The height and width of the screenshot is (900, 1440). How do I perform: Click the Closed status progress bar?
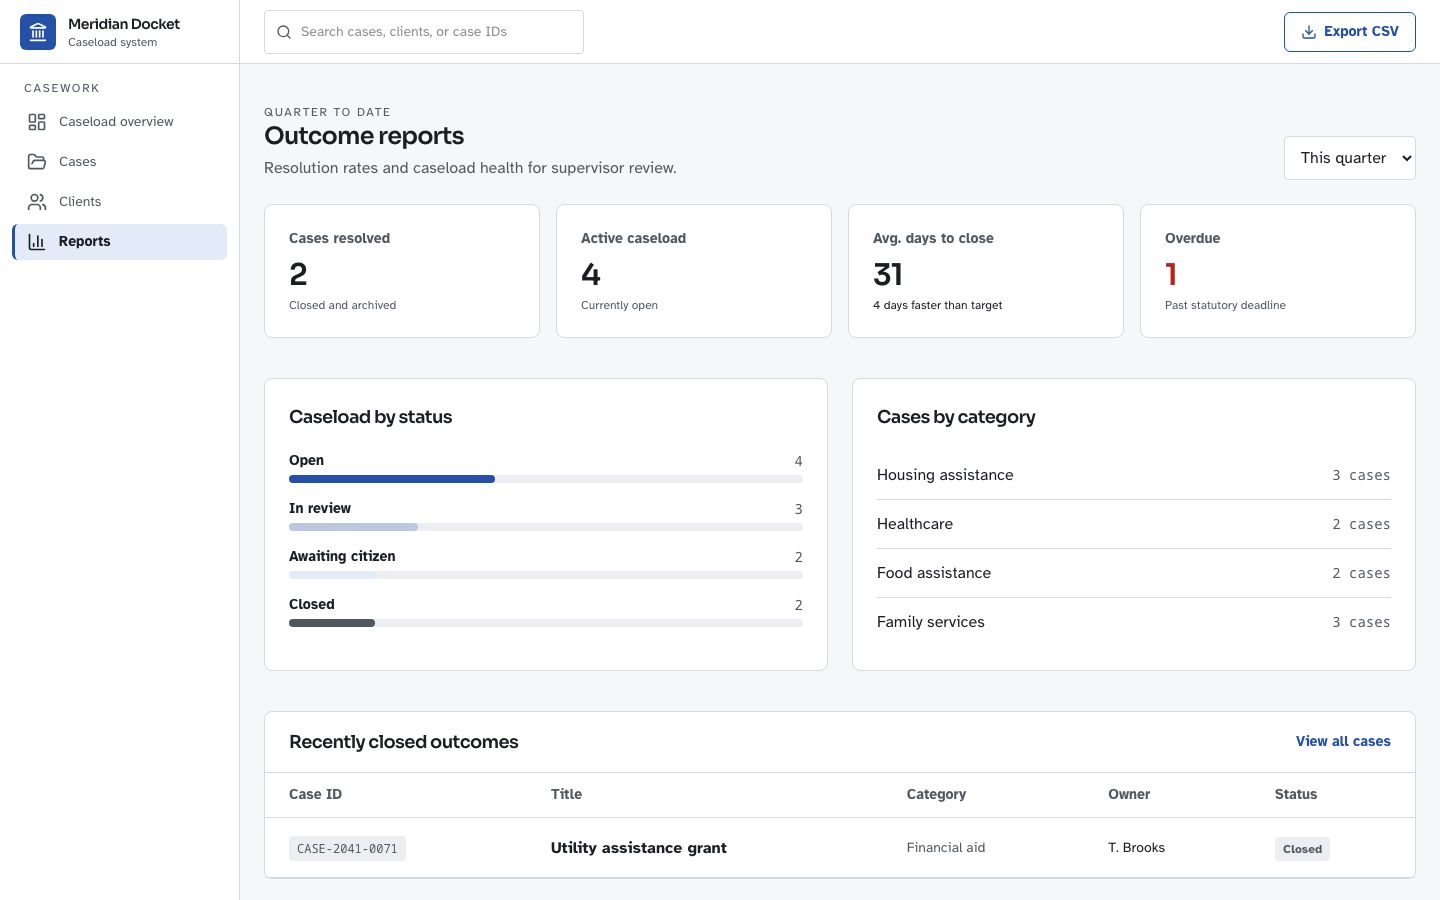(546, 623)
